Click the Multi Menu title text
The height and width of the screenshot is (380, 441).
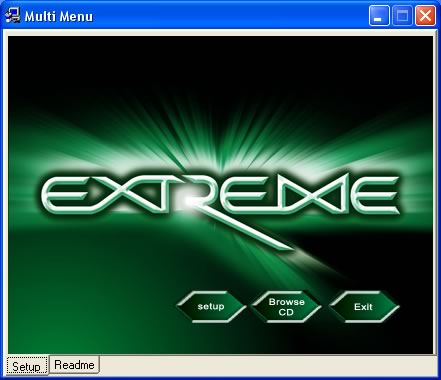coord(59,16)
